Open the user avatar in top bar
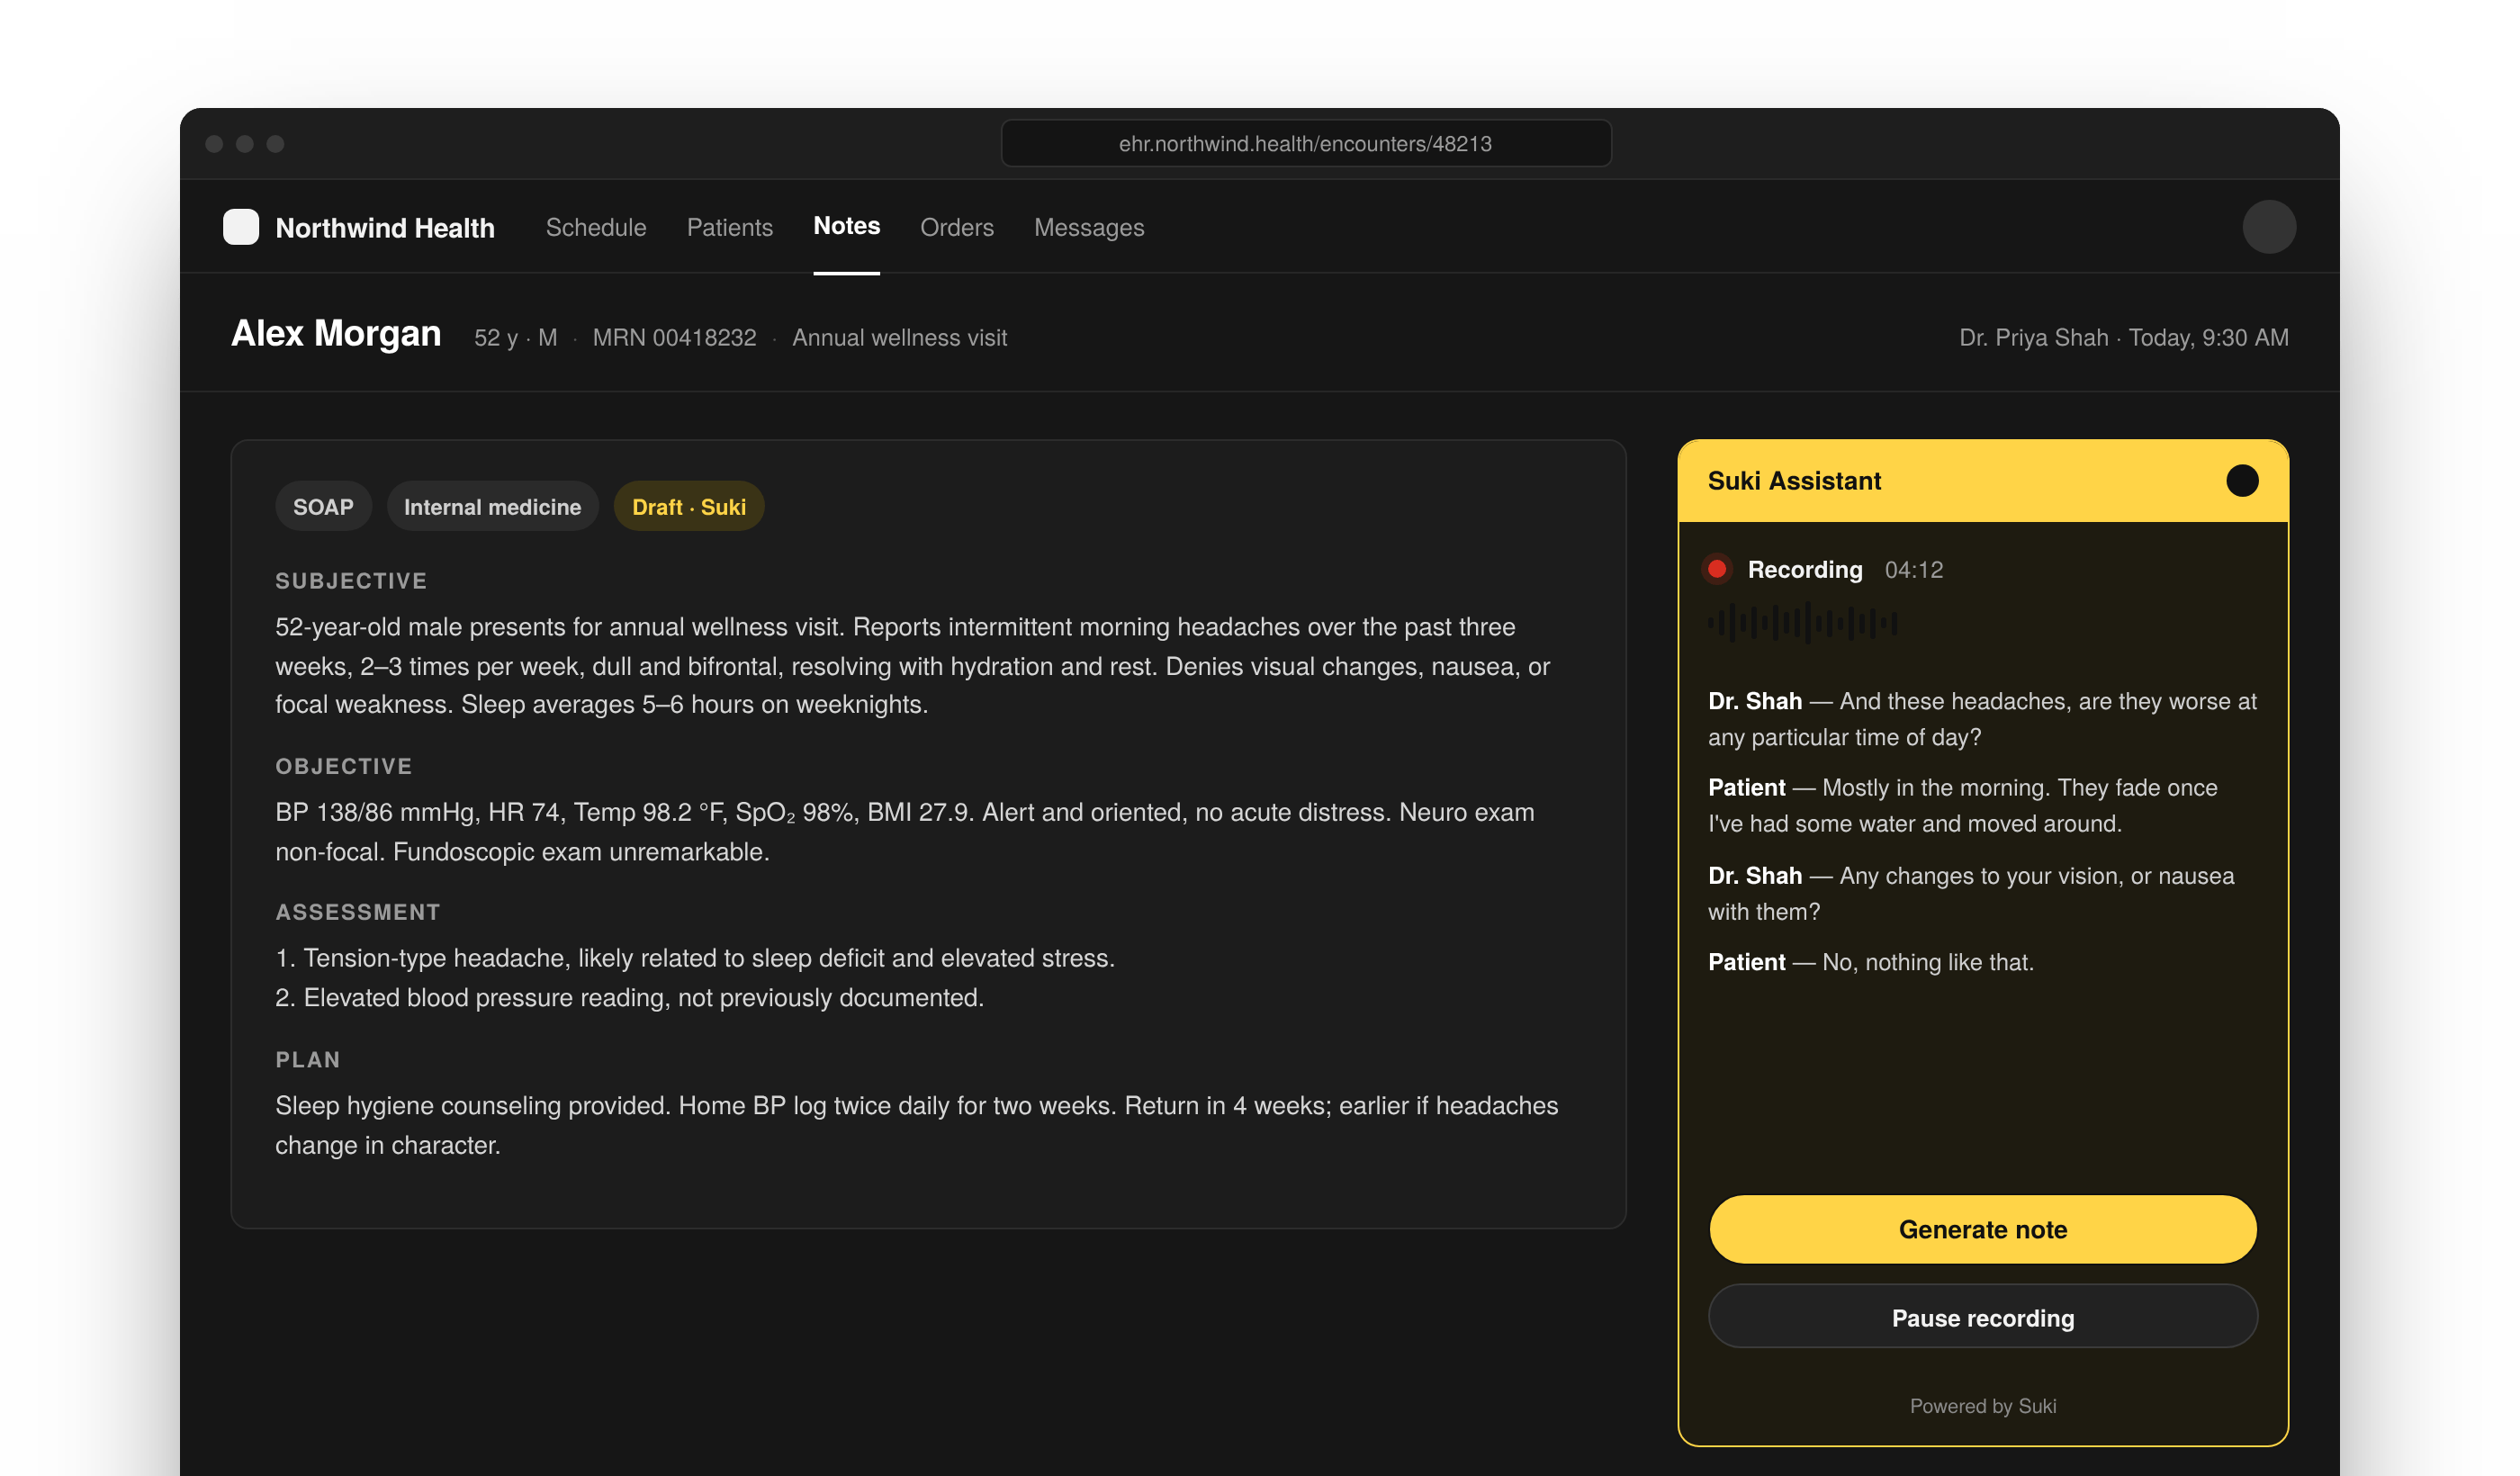Viewport: 2520px width, 1476px height. click(2269, 227)
